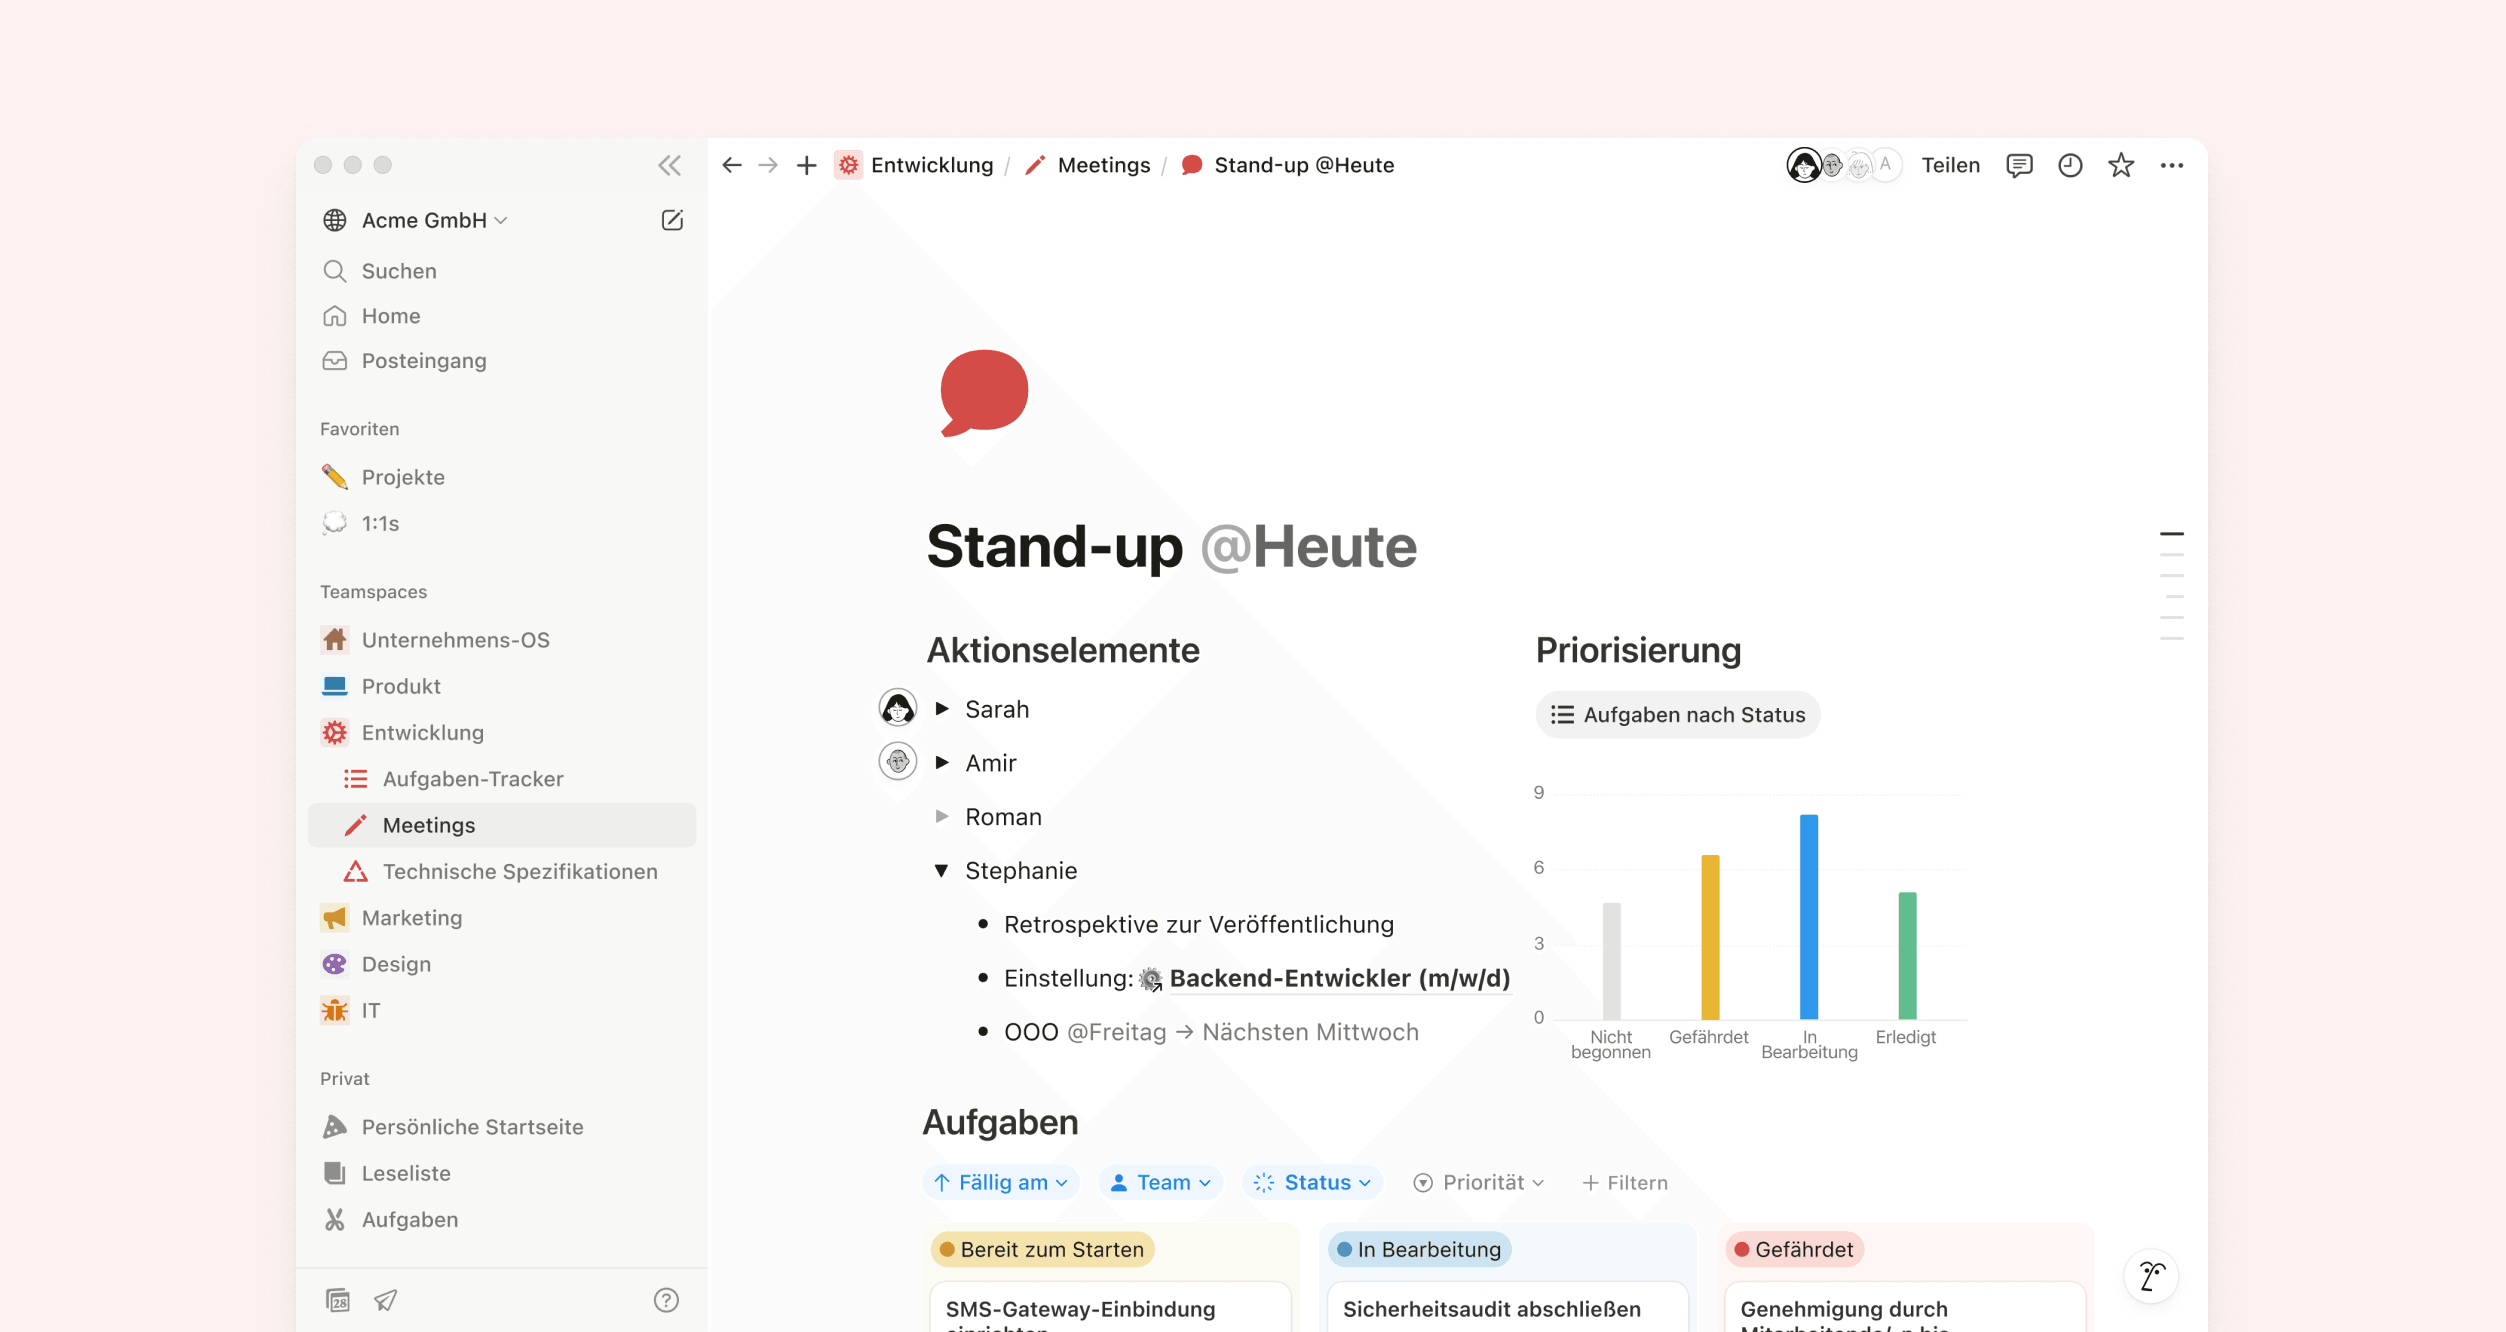Click Teilen share button

1950,165
